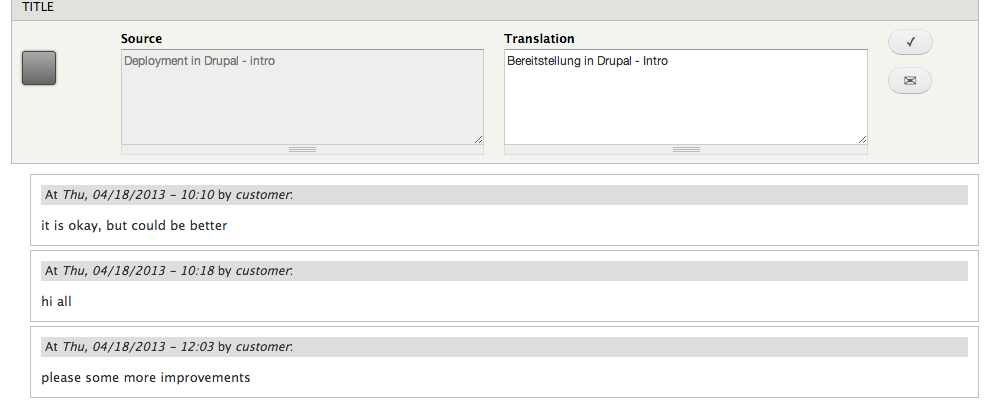Click the Source field label

141,39
